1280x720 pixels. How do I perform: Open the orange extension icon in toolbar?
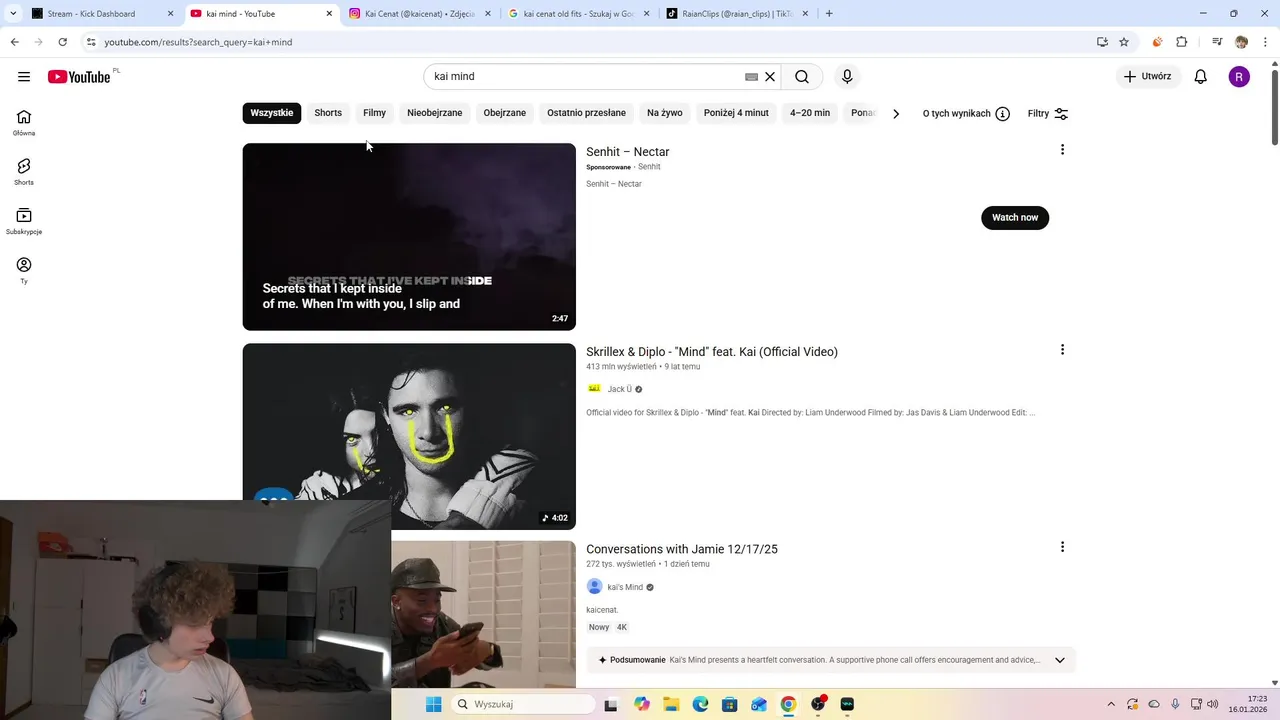pos(1157,42)
